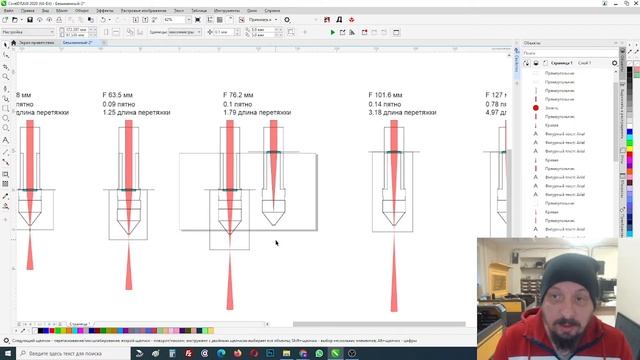Click the Options gear icon in the toolbar
Screen dimensions: 640x360
287,20
